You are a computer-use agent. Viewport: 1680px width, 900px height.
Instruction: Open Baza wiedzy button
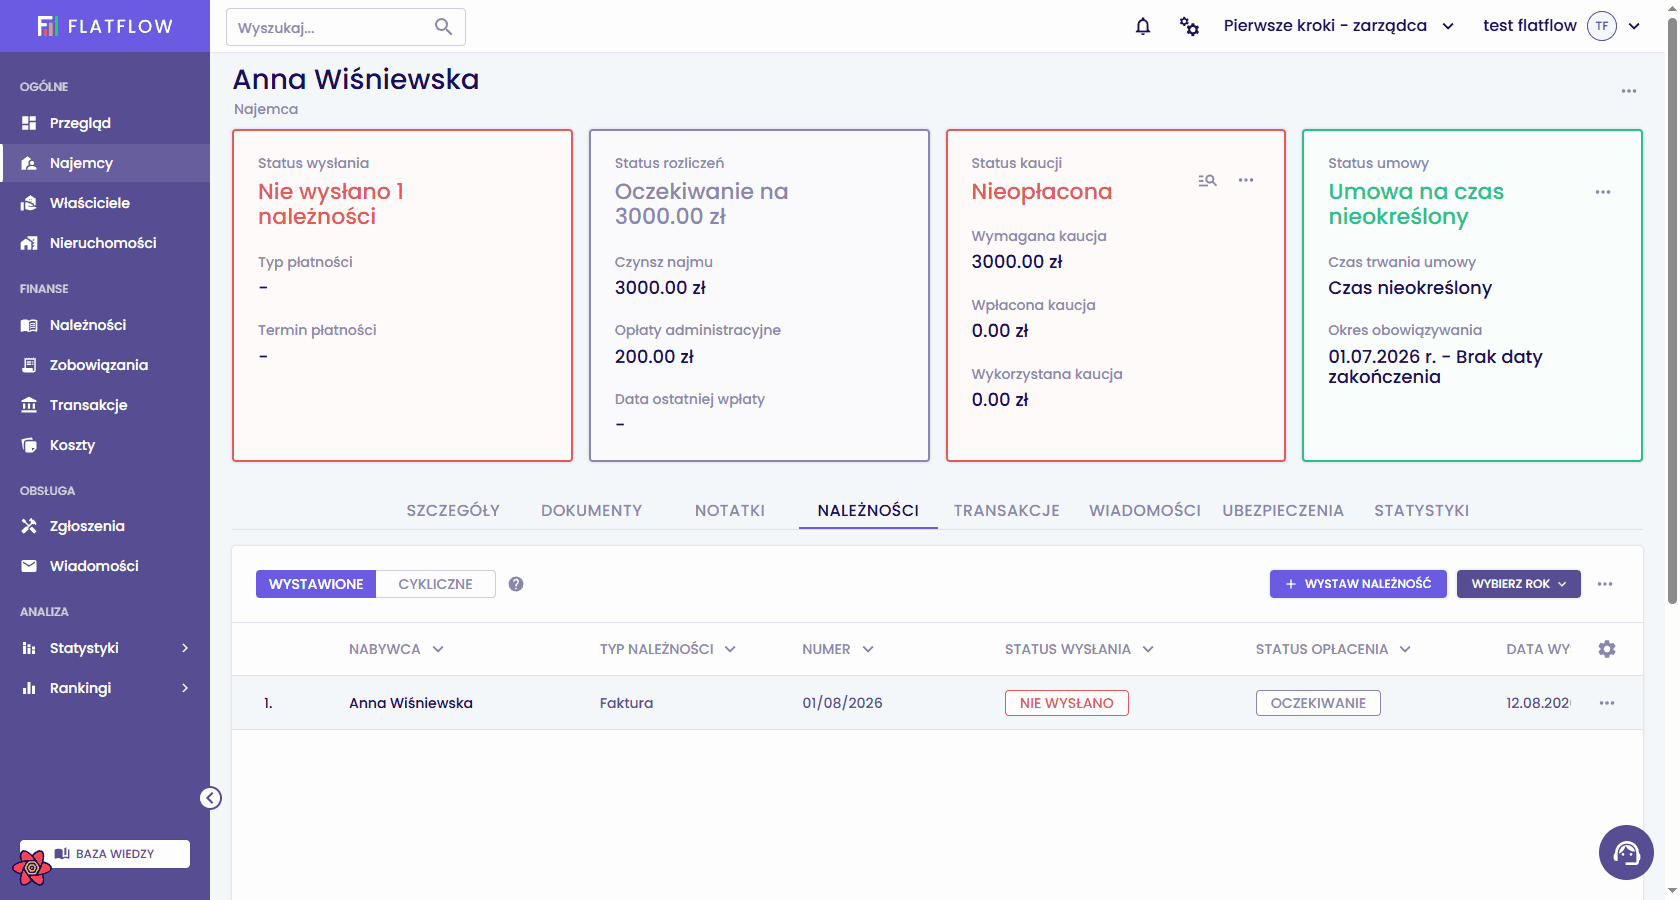pos(105,854)
